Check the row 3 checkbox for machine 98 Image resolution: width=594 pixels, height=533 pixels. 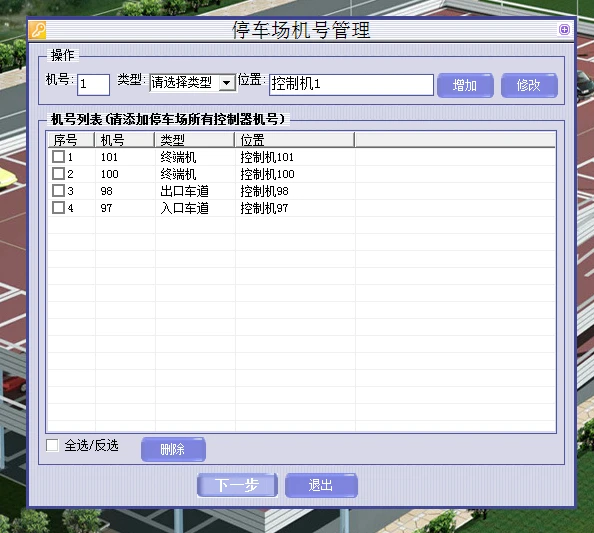coord(58,191)
